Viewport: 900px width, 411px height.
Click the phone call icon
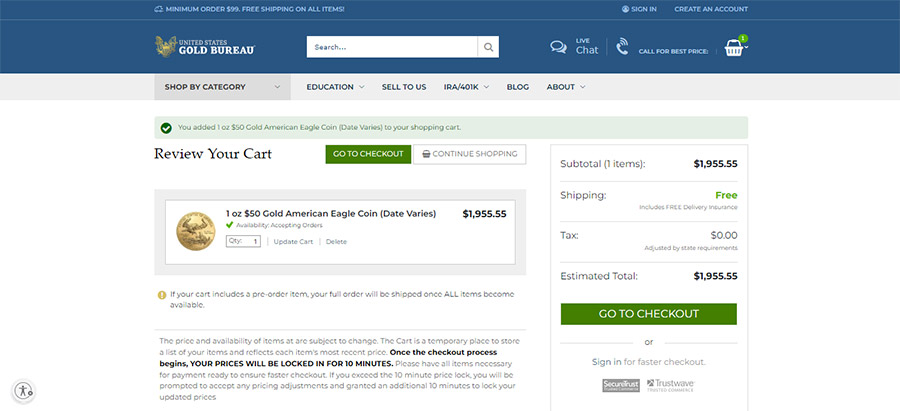click(x=622, y=46)
